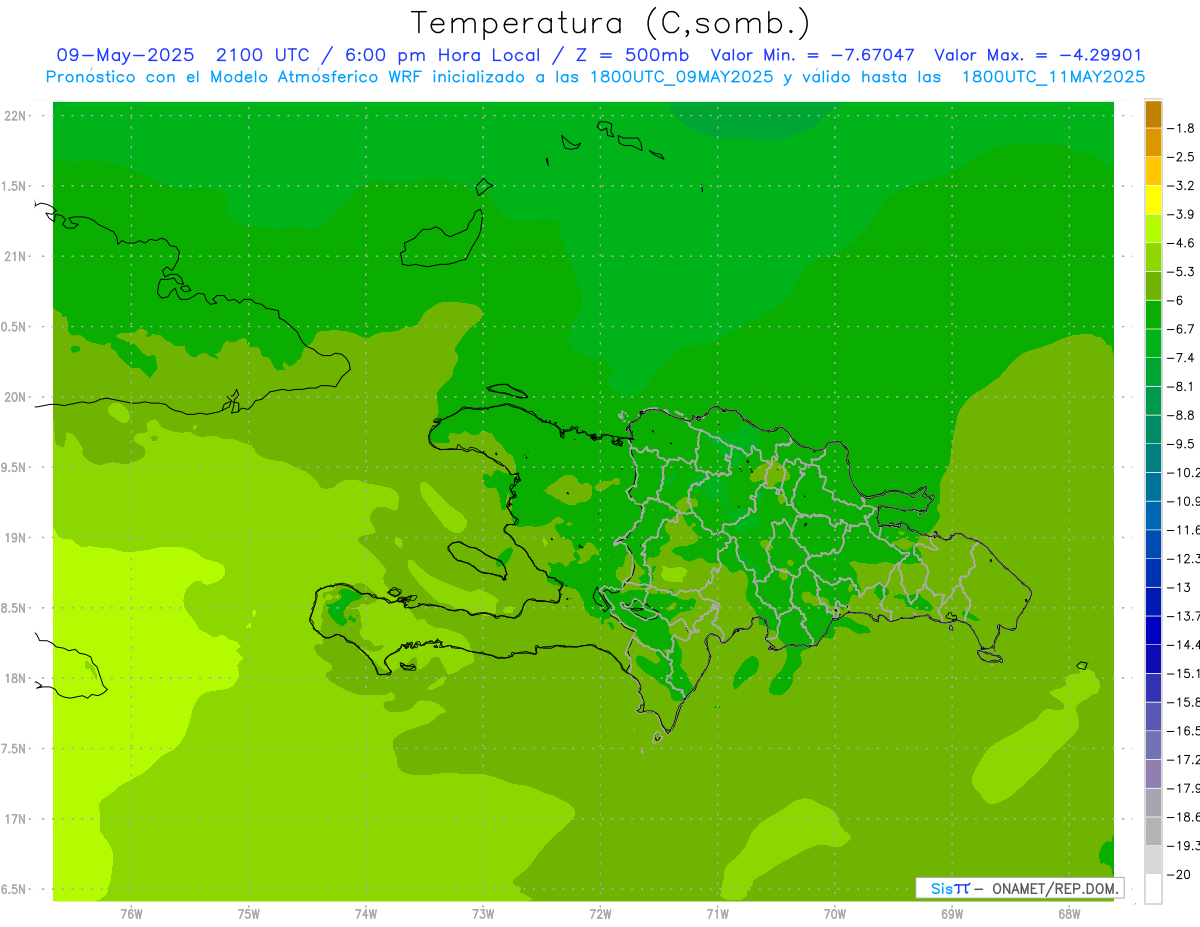Click the '-8.8' colorbar value
The width and height of the screenshot is (1200, 927).
1182,415
